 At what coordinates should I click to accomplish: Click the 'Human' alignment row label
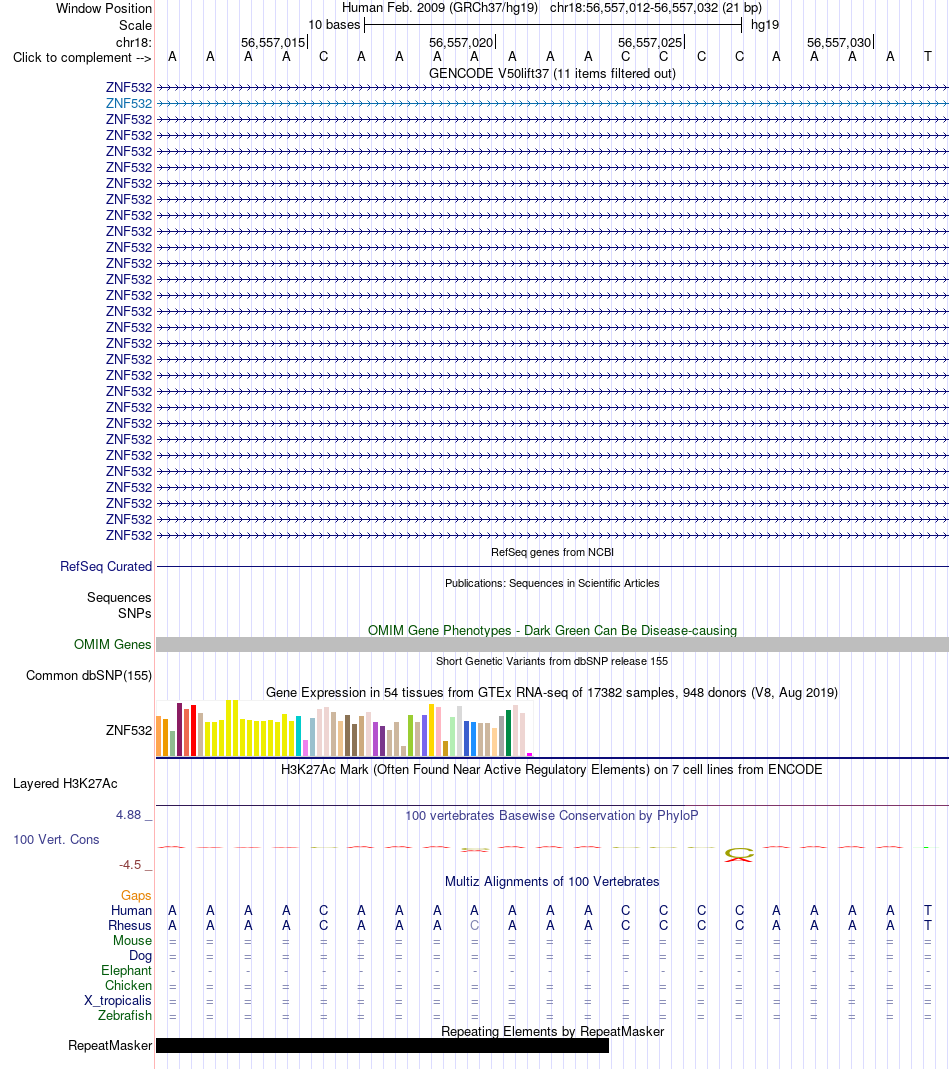coord(132,910)
